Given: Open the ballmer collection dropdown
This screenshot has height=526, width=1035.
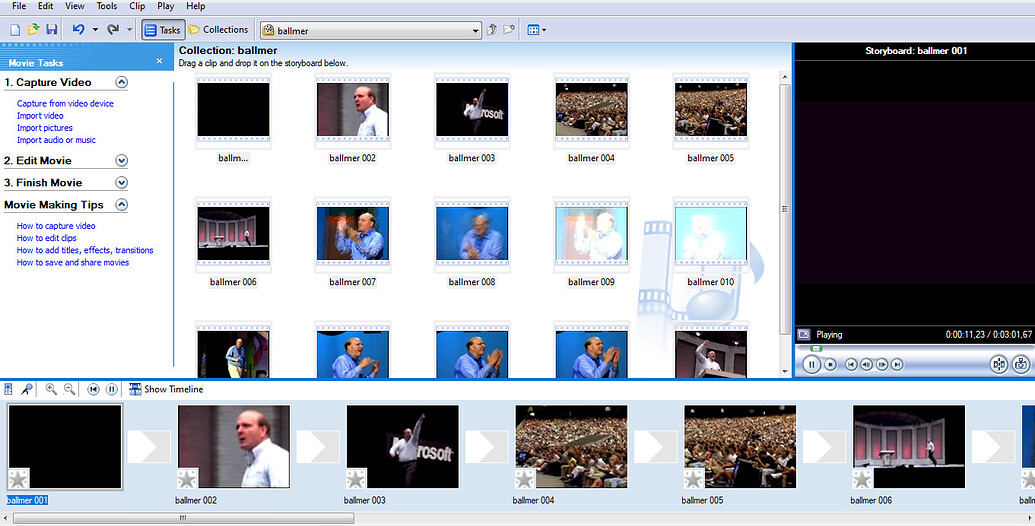Looking at the screenshot, I should tap(370, 30).
